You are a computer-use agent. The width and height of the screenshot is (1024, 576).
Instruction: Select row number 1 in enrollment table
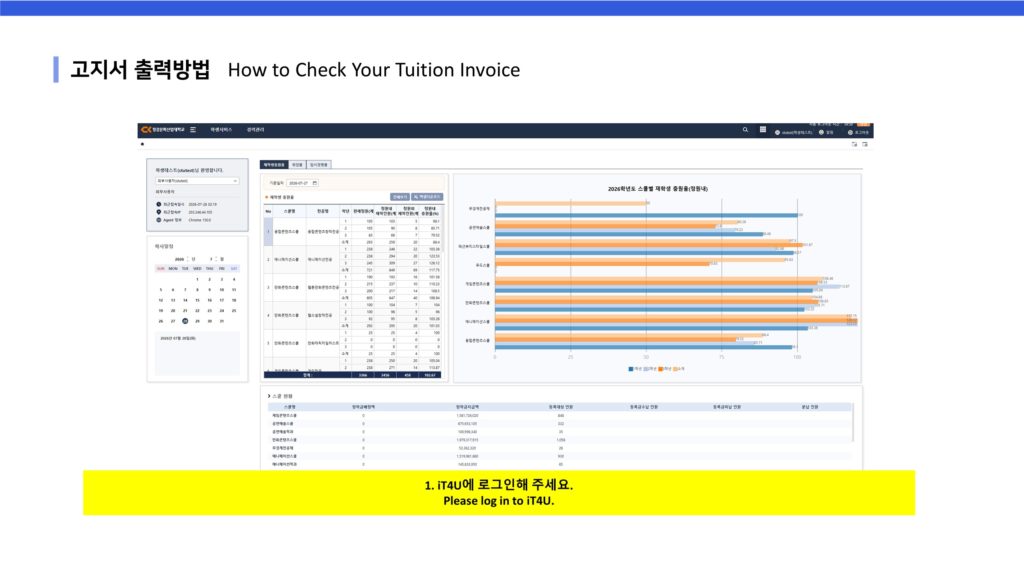(268, 232)
